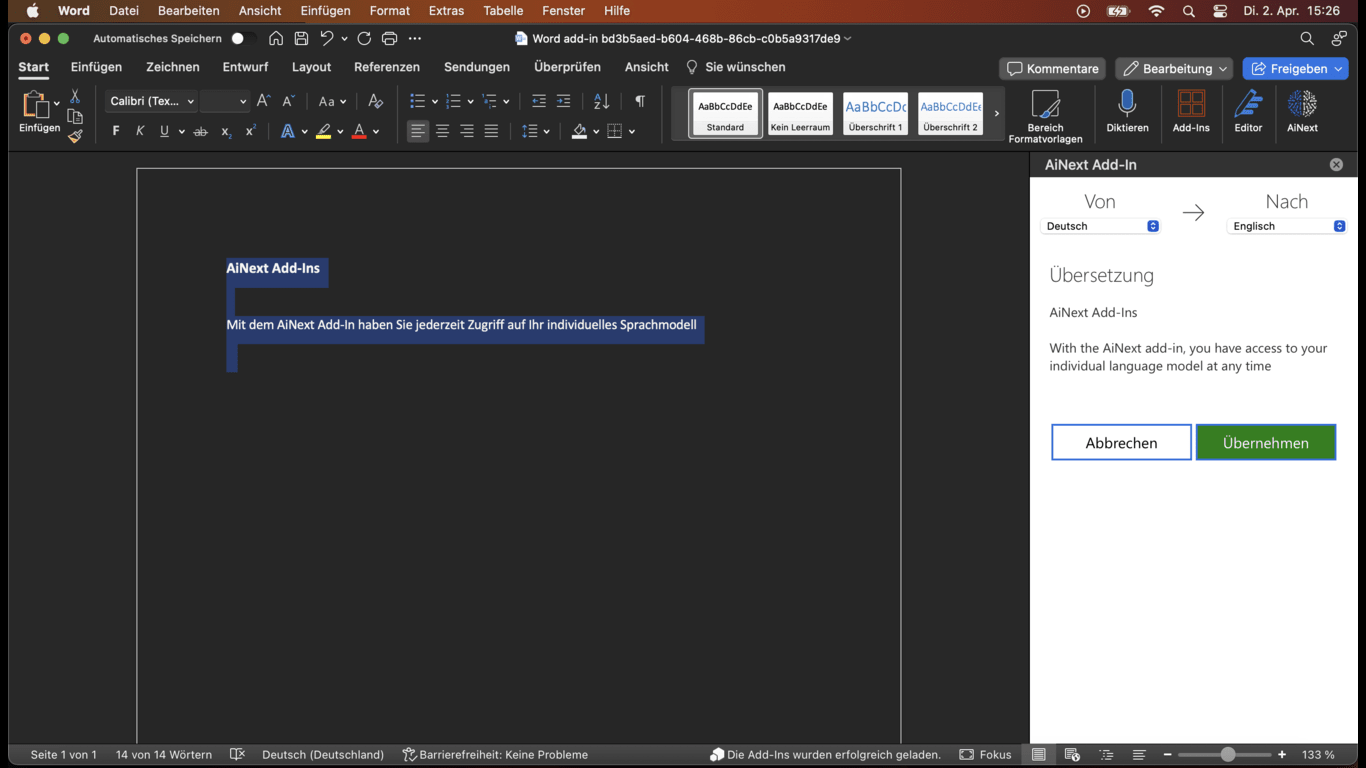Switch to outline view in status bar

pos(1106,755)
